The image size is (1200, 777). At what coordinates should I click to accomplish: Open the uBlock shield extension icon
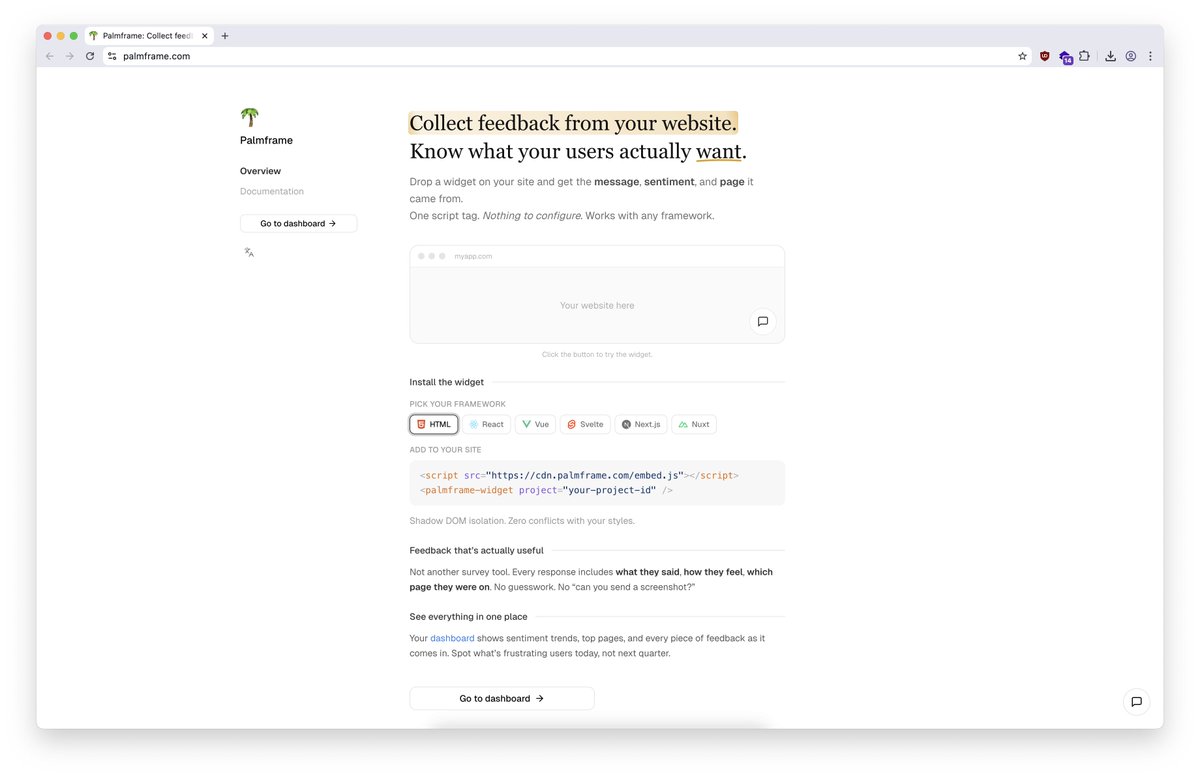(x=1045, y=56)
